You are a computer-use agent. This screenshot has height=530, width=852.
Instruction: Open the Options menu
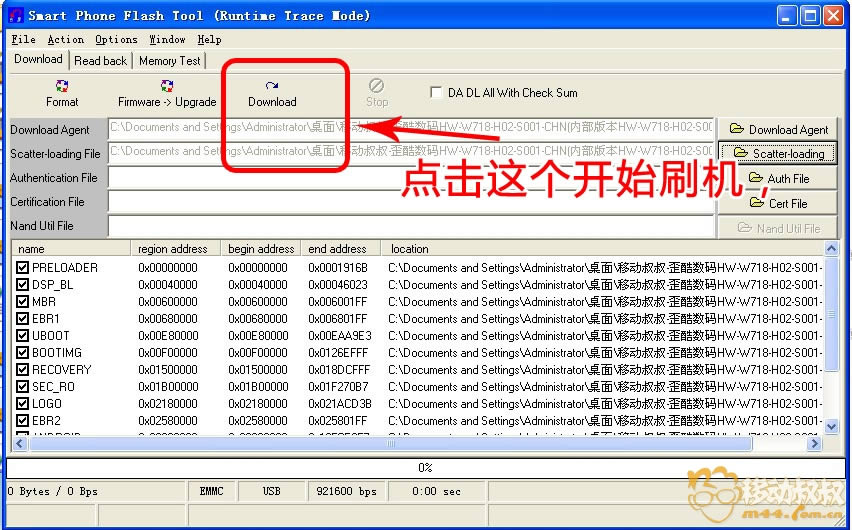click(116, 39)
